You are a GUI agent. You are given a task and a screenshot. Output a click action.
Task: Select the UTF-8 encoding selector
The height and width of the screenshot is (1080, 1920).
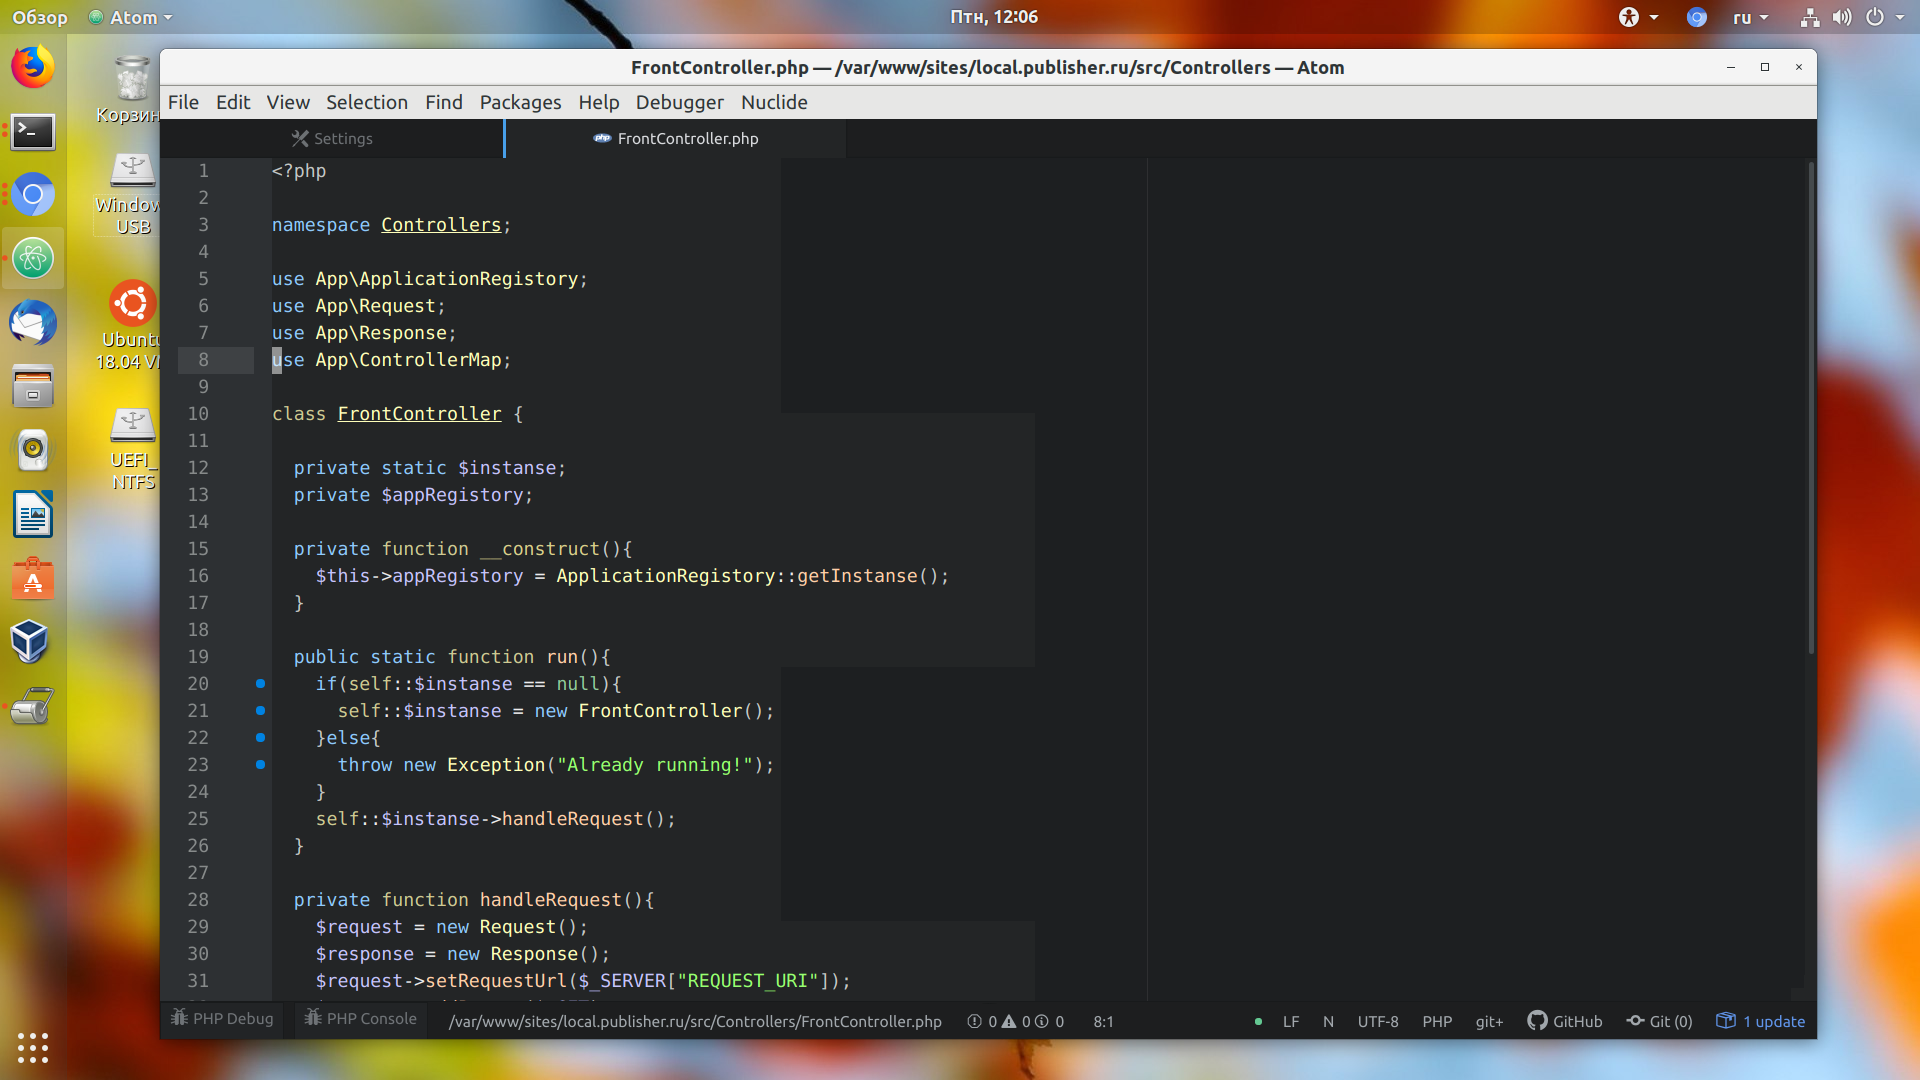click(x=1378, y=1021)
